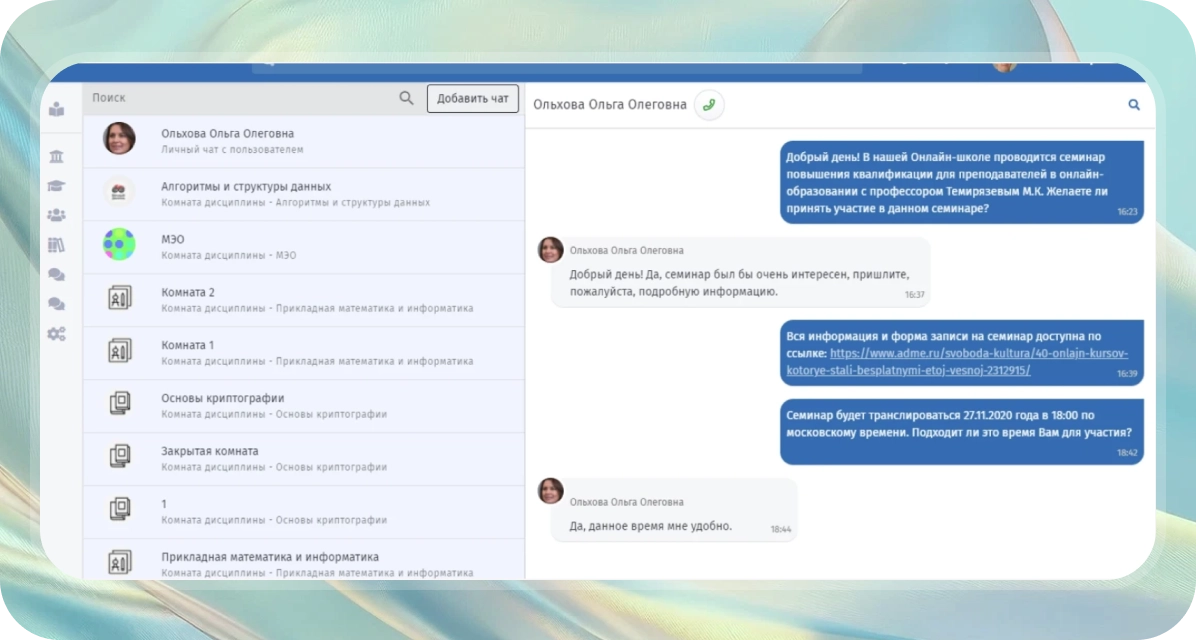This screenshot has width=1196, height=640.
Task: Open the reading person icon in sidebar
Action: click(56, 110)
